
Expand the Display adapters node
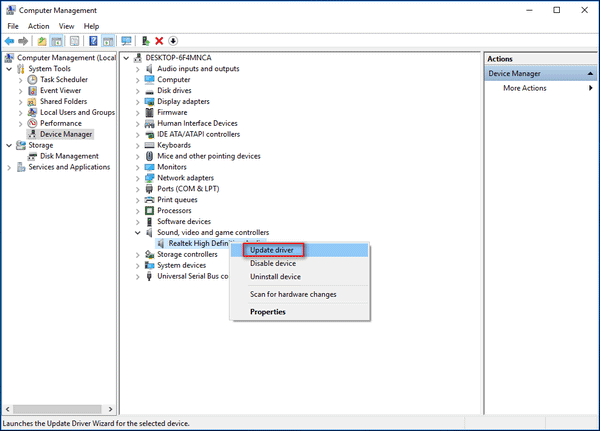click(137, 101)
